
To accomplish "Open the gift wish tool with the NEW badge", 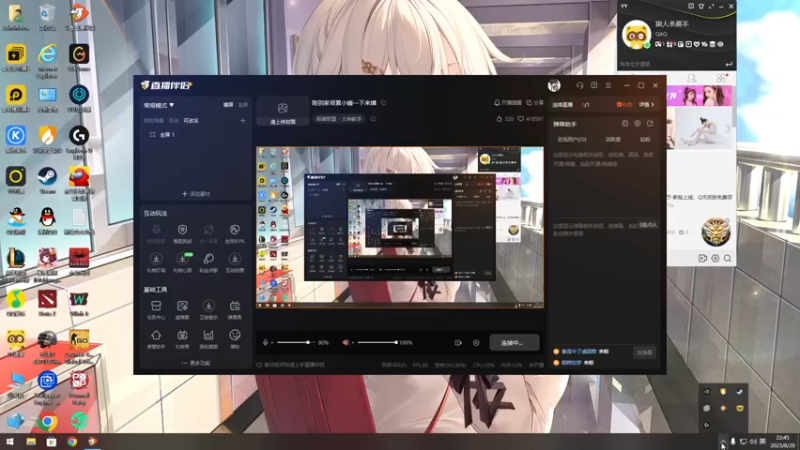I will click(x=182, y=262).
